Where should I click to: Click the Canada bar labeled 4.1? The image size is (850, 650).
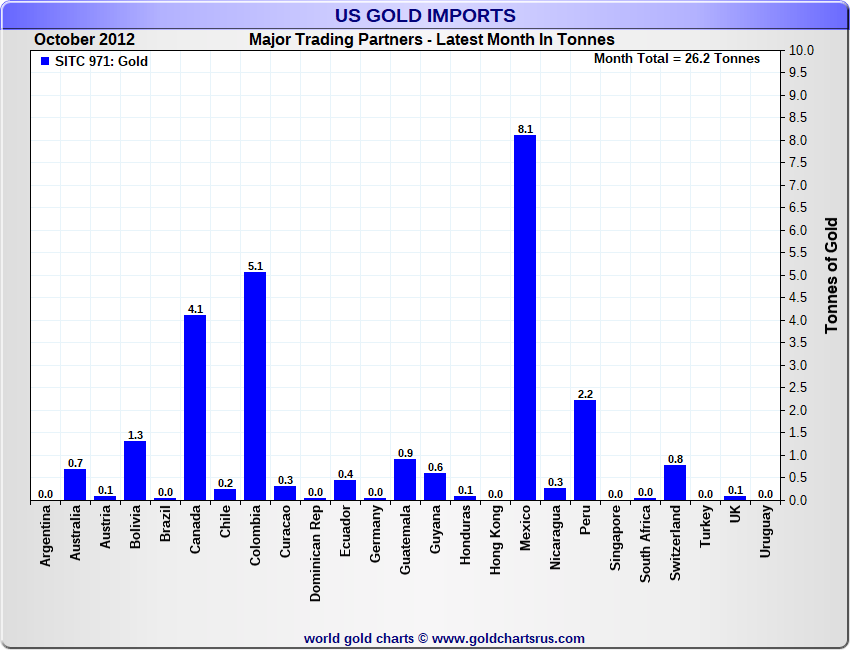(195, 408)
